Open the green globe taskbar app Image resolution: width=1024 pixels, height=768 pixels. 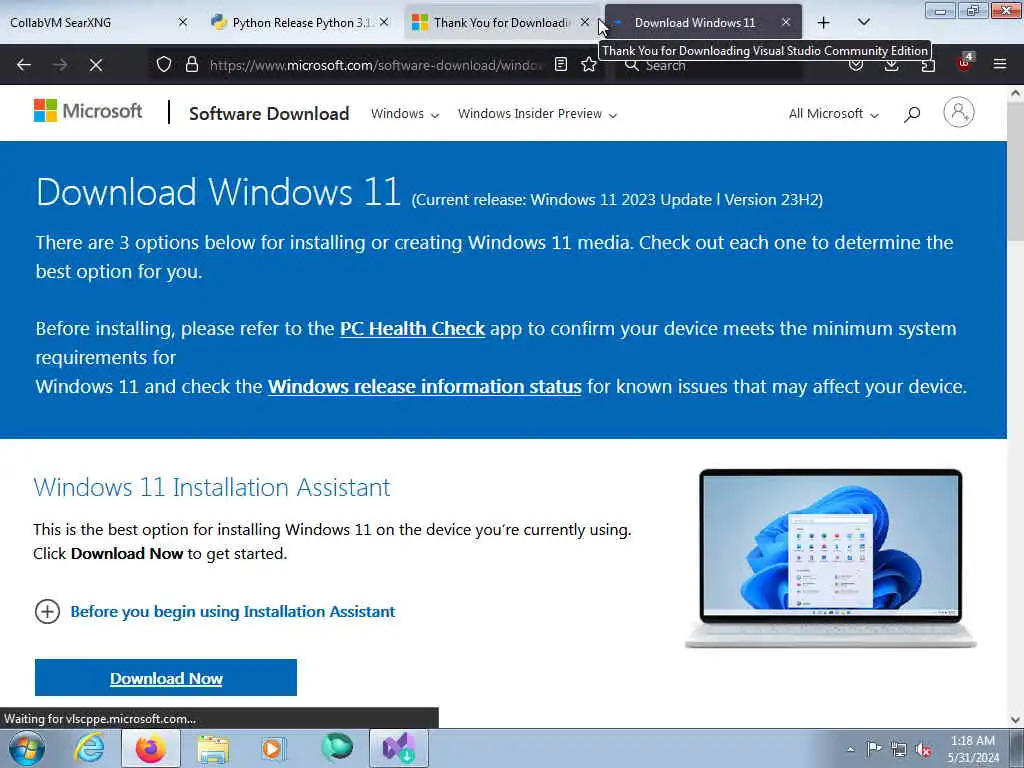coord(337,748)
